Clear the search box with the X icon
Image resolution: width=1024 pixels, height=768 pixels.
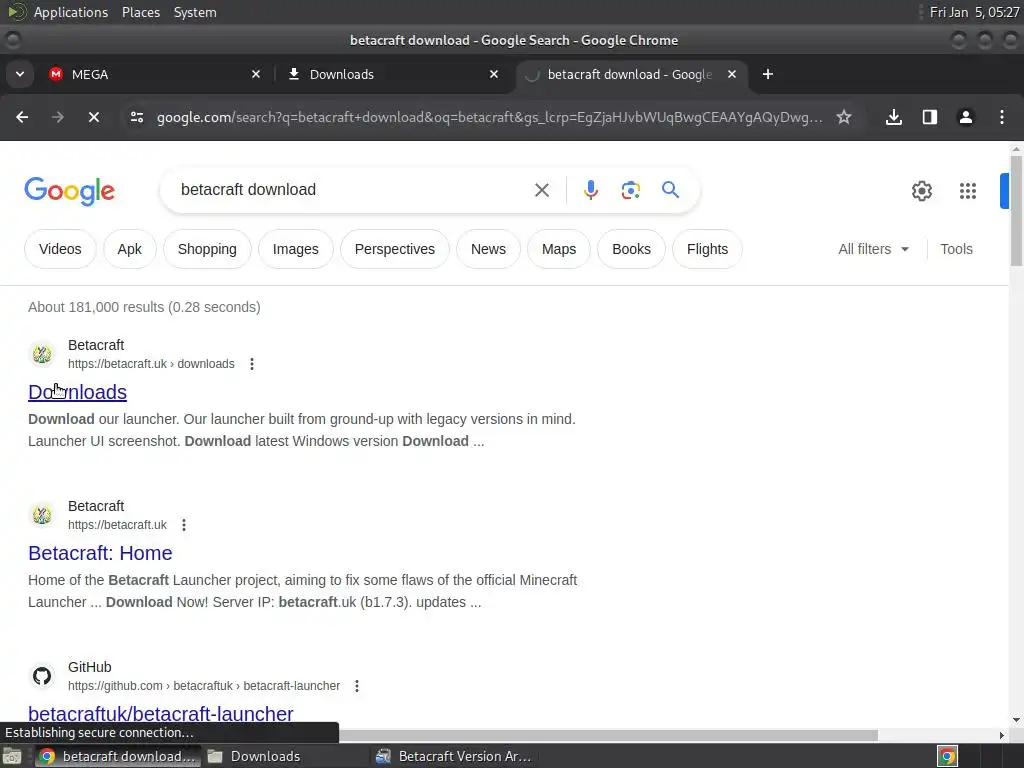tap(541, 190)
